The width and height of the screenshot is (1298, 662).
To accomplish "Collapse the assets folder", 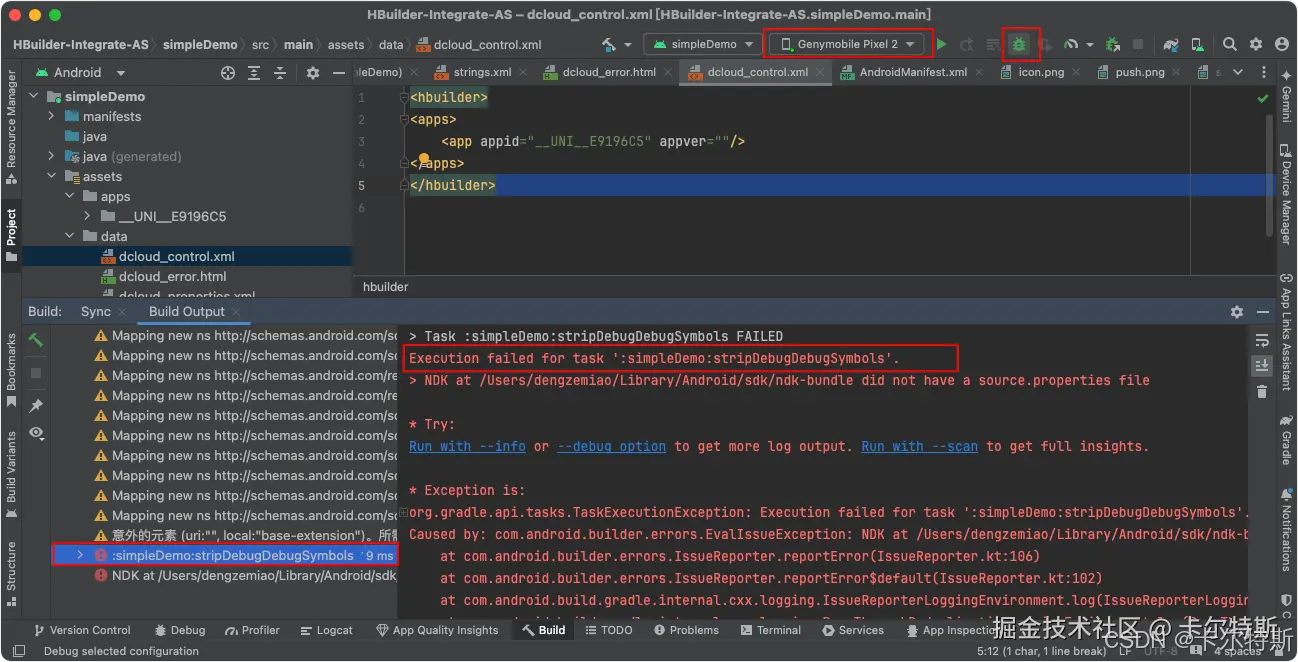I will (x=51, y=177).
